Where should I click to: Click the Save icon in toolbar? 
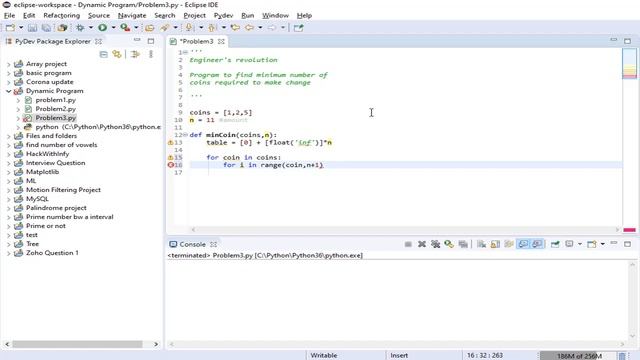click(x=32, y=28)
